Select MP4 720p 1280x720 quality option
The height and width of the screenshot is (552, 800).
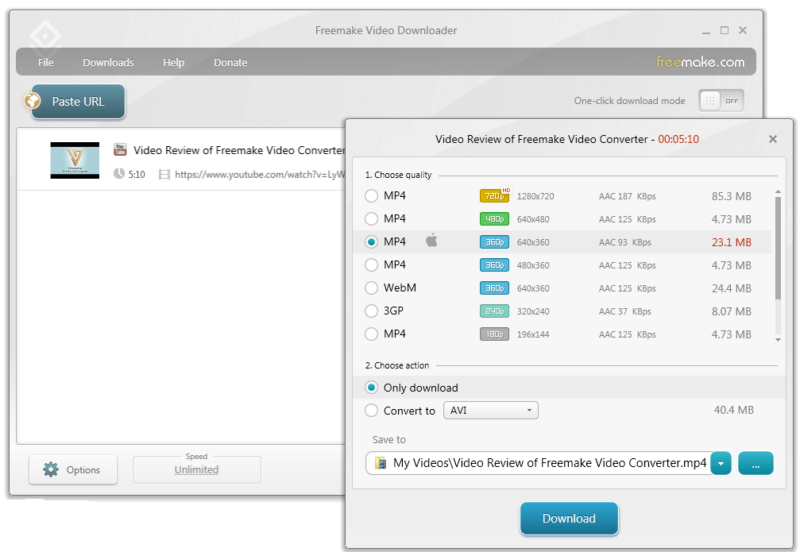(371, 196)
